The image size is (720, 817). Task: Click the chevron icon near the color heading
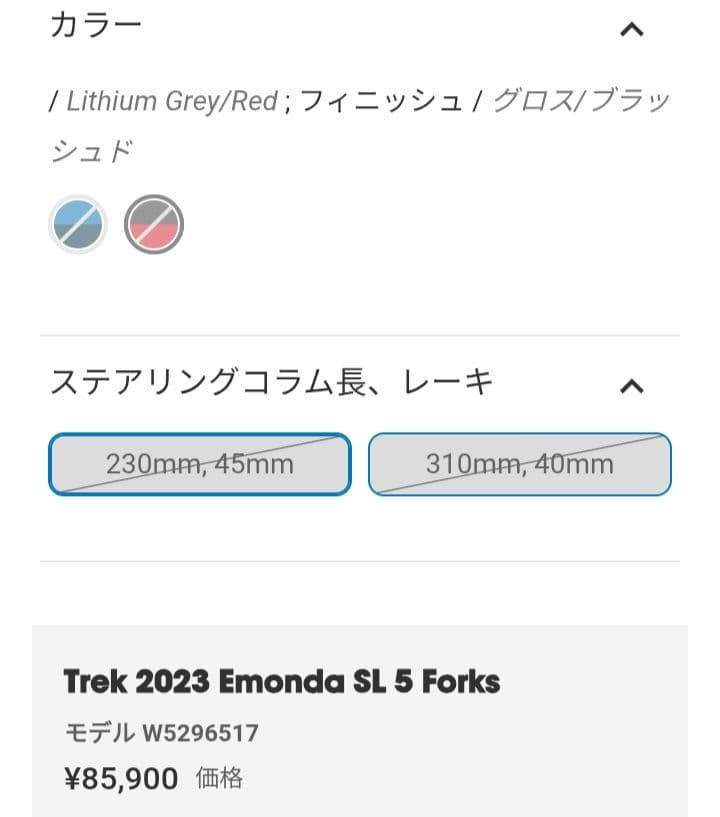point(632,30)
